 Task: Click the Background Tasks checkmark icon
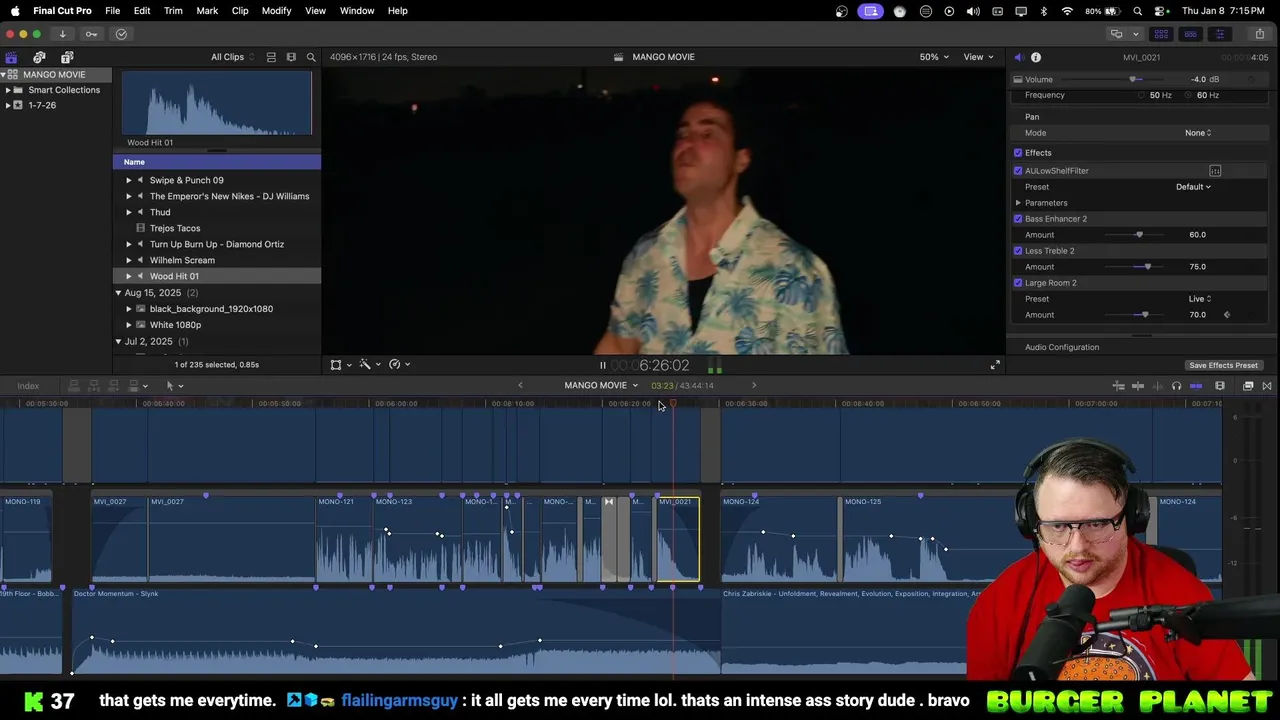(121, 34)
